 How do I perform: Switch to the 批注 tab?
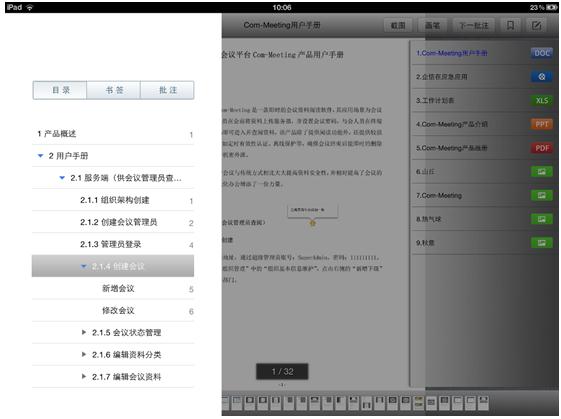coord(167,90)
